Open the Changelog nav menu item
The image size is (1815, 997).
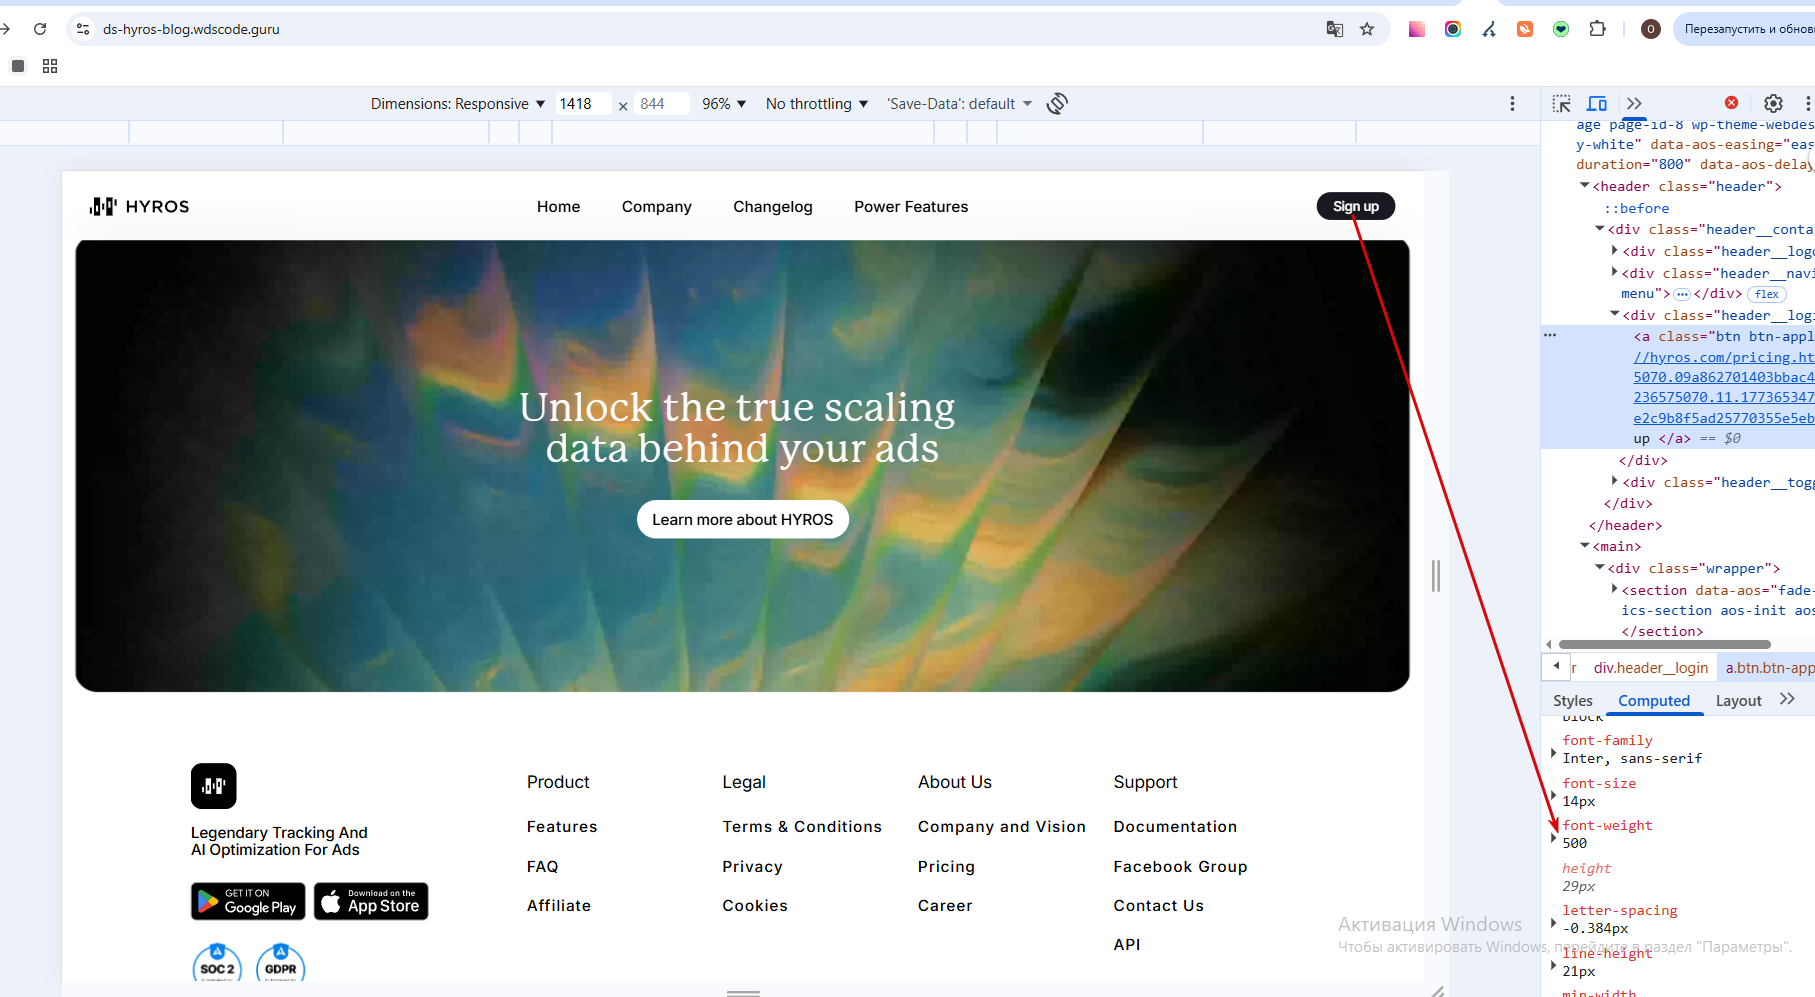point(773,207)
